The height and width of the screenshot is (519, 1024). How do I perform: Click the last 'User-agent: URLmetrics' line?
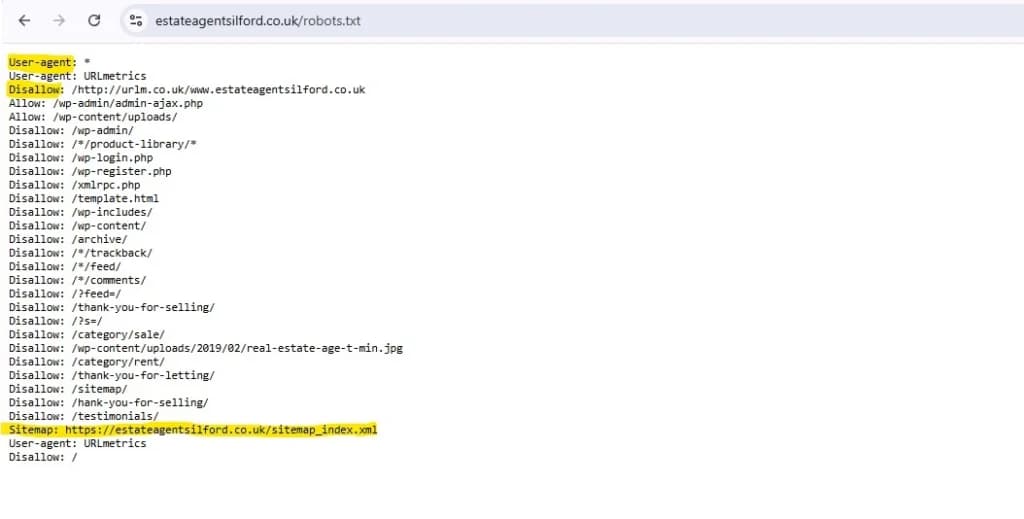pos(77,443)
